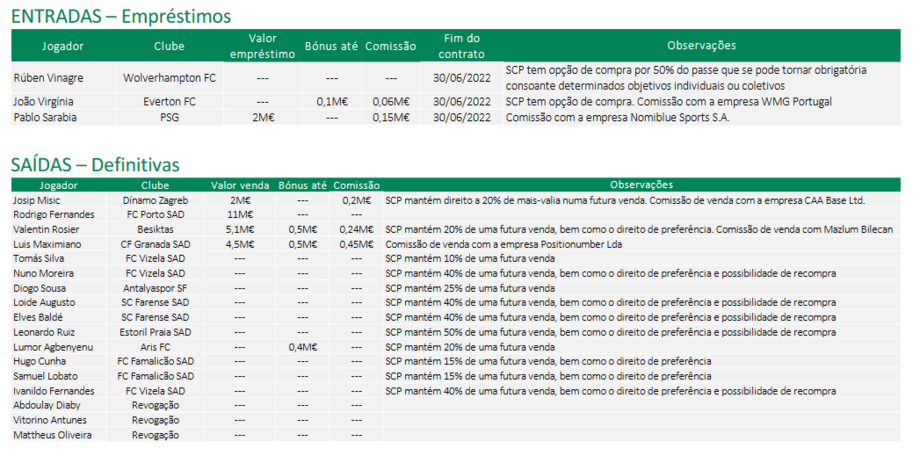Select the Josip Misic player cell
This screenshot has width=920, height=456.
tap(38, 200)
